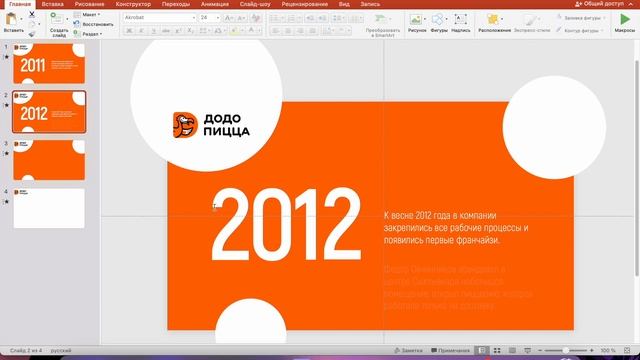Screen dimensions: 640x360
Task: Click the Вставить paste icon
Action: tap(11, 19)
